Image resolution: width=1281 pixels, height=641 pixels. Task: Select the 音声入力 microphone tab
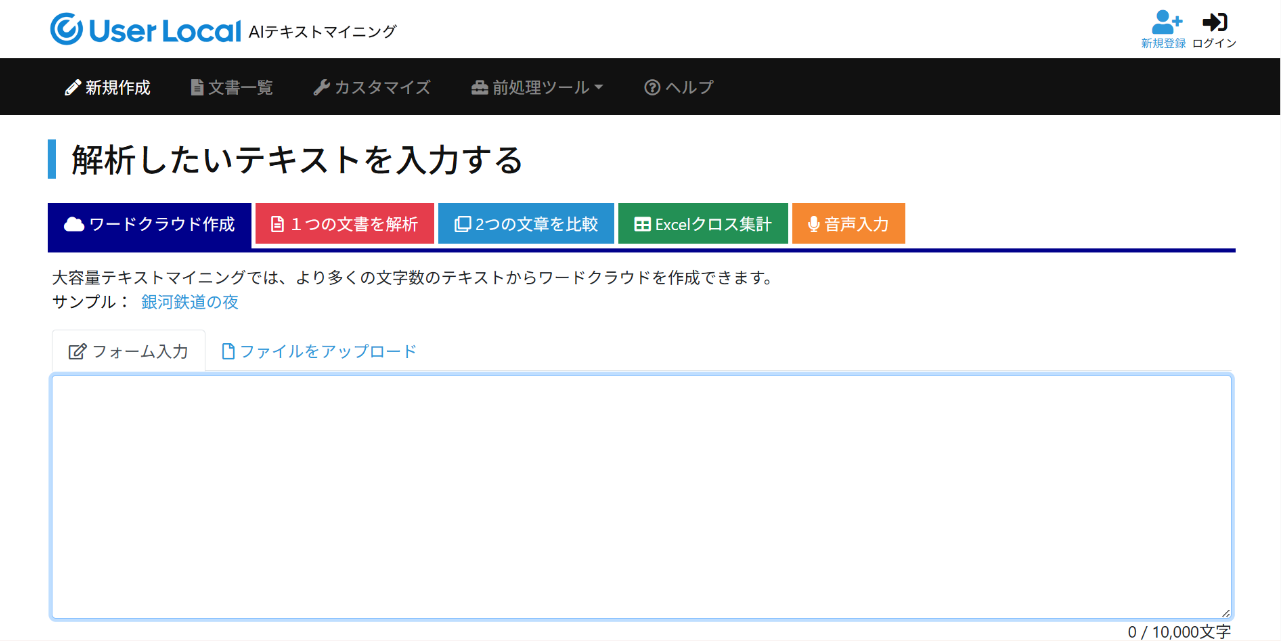point(848,224)
